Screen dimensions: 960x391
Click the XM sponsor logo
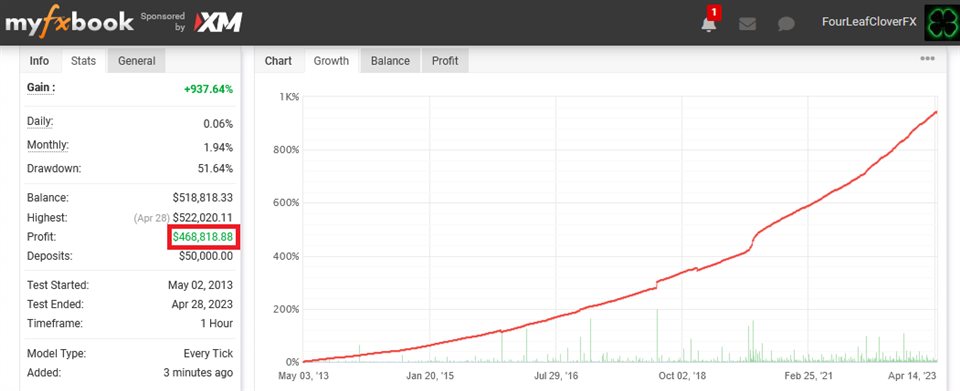218,23
